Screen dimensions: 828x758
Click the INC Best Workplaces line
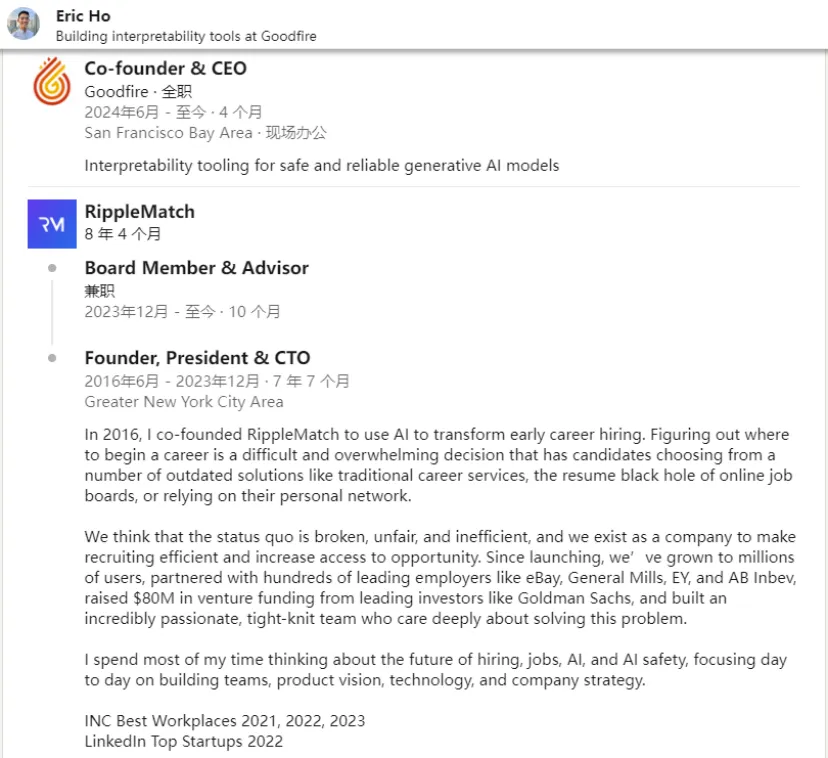(224, 721)
